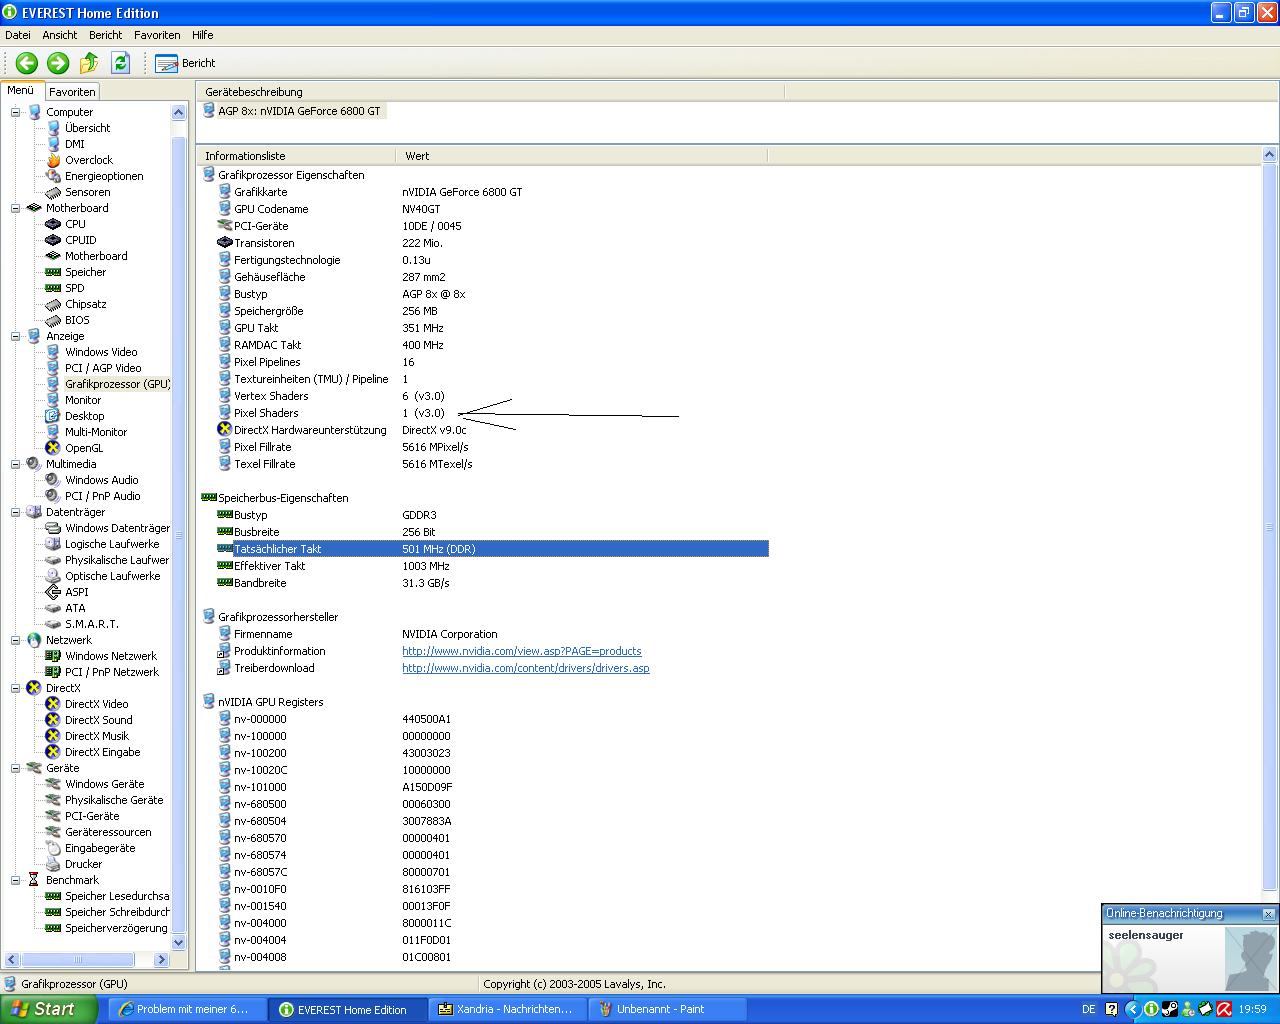Collapse the Computer tree node
Viewport: 1280px width, 1024px height.
pyautogui.click(x=16, y=112)
